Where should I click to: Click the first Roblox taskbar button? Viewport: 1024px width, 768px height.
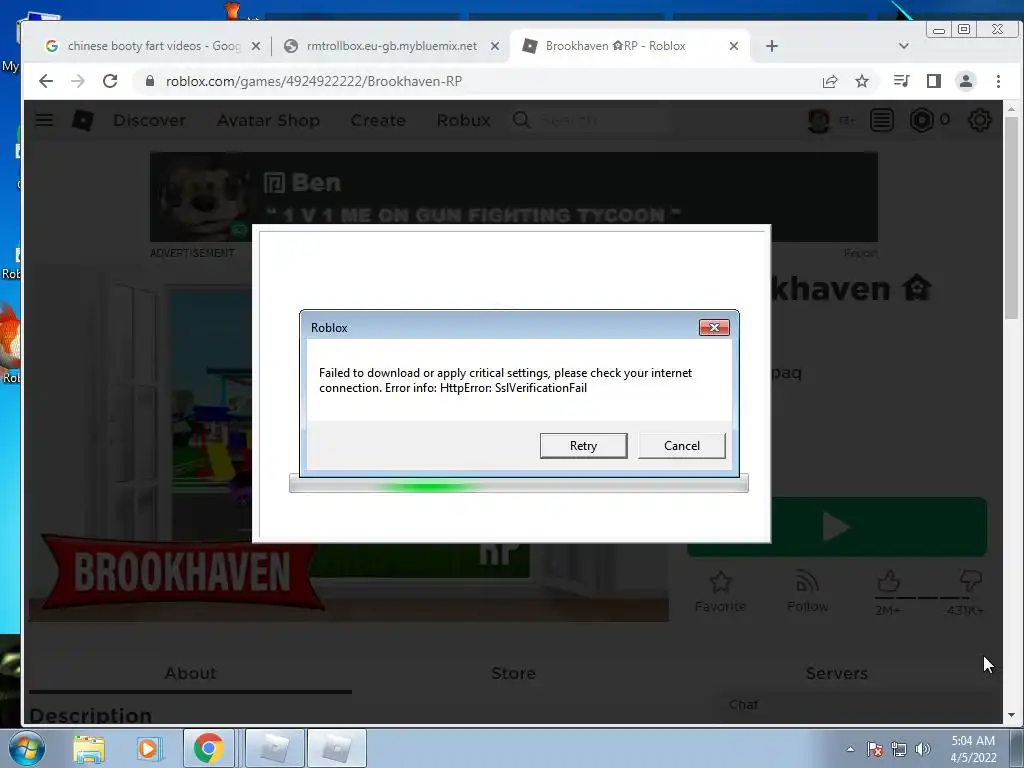(x=274, y=748)
